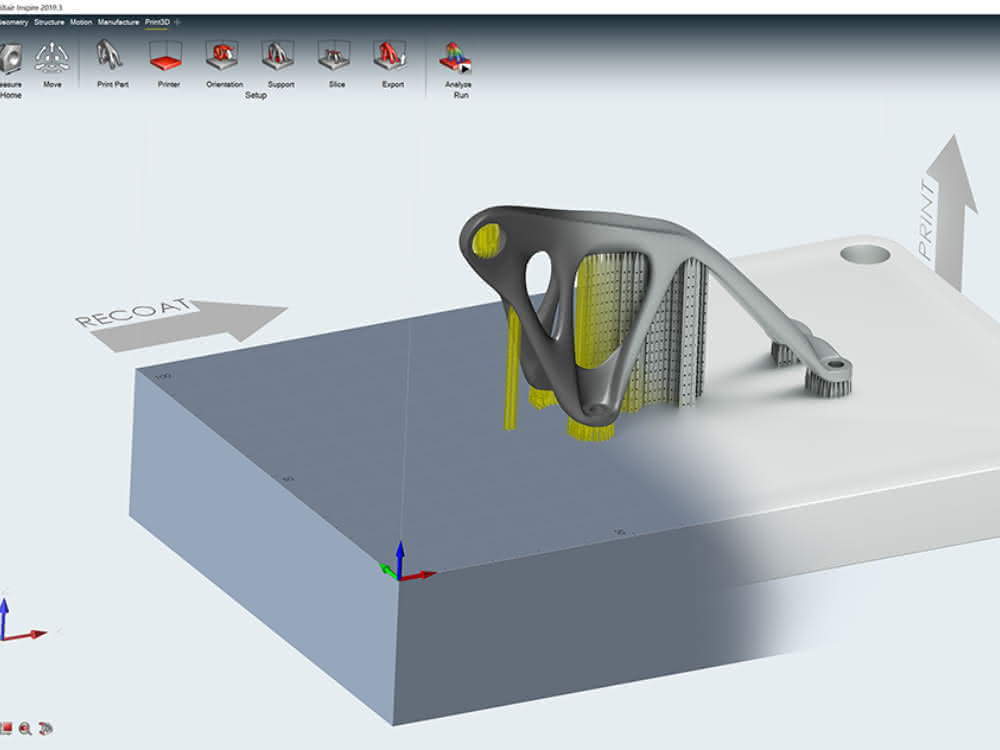
Task: Run the Analyze simulation icon
Action: (455, 57)
